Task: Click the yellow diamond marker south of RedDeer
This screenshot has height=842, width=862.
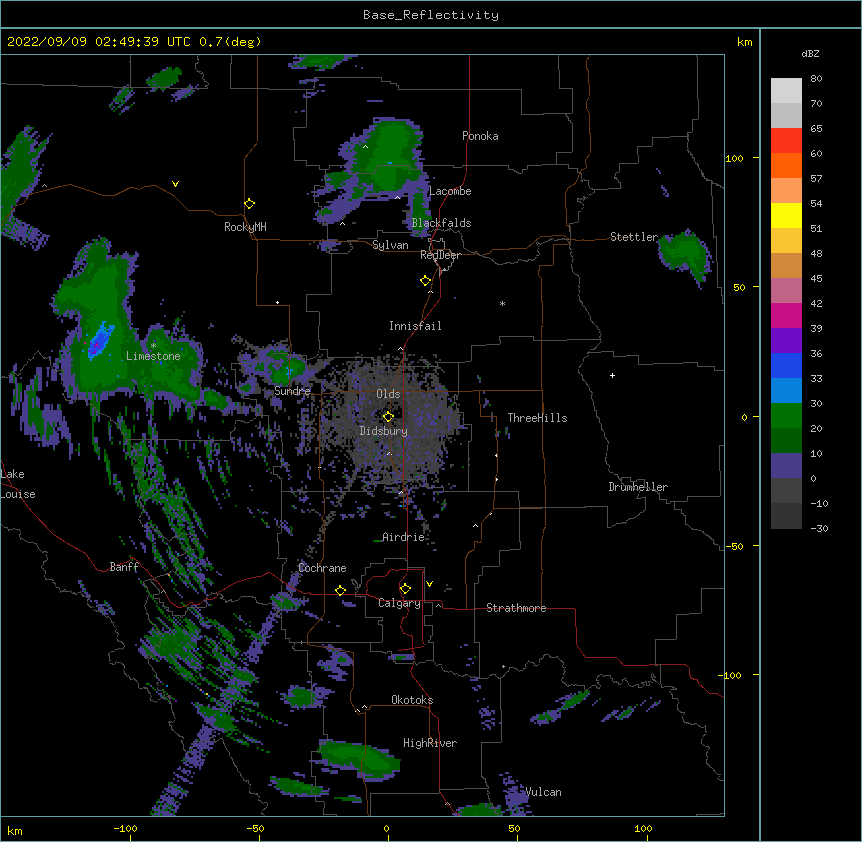Action: click(x=426, y=281)
